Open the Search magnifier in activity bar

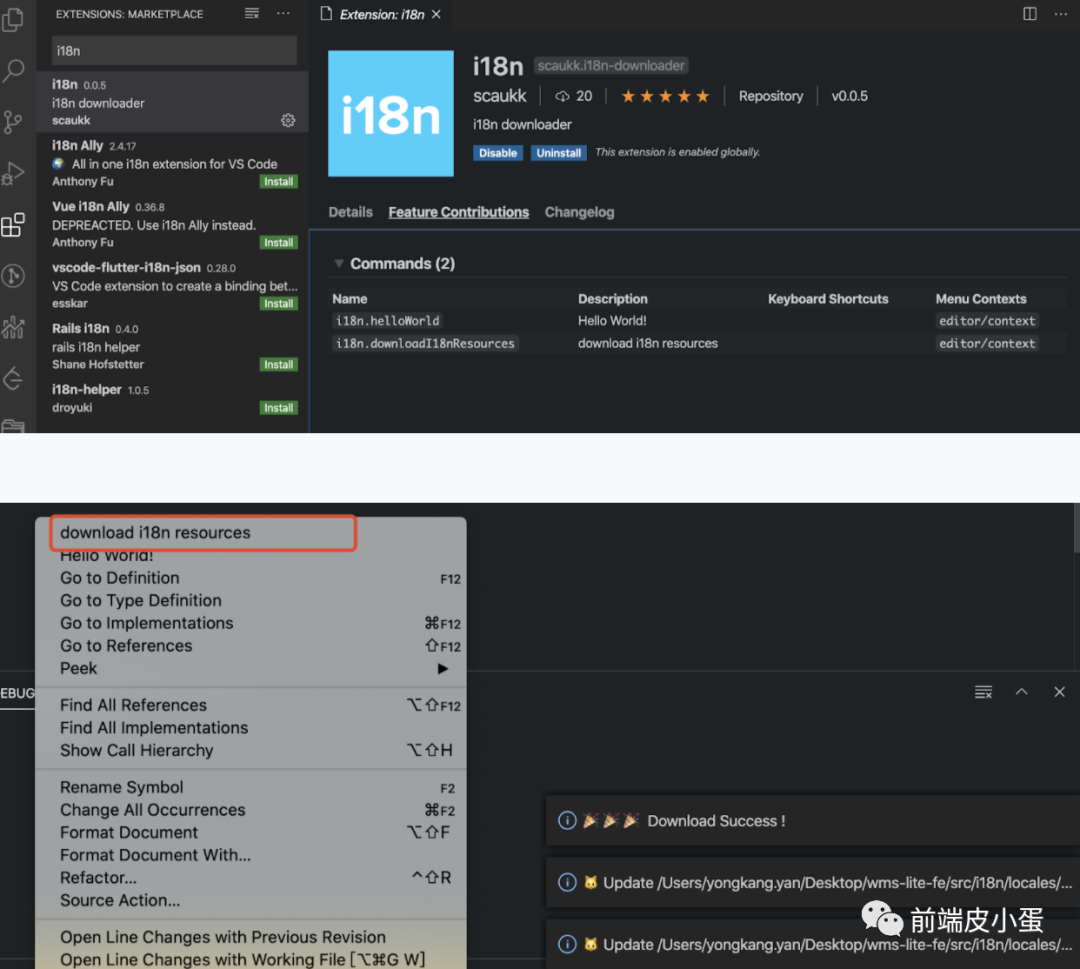pos(13,70)
